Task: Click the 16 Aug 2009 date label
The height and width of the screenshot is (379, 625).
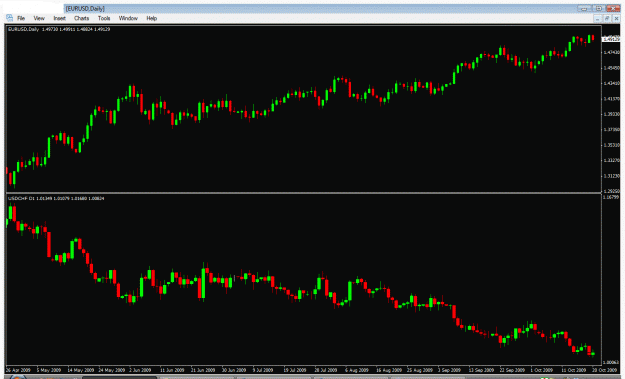Action: point(389,370)
